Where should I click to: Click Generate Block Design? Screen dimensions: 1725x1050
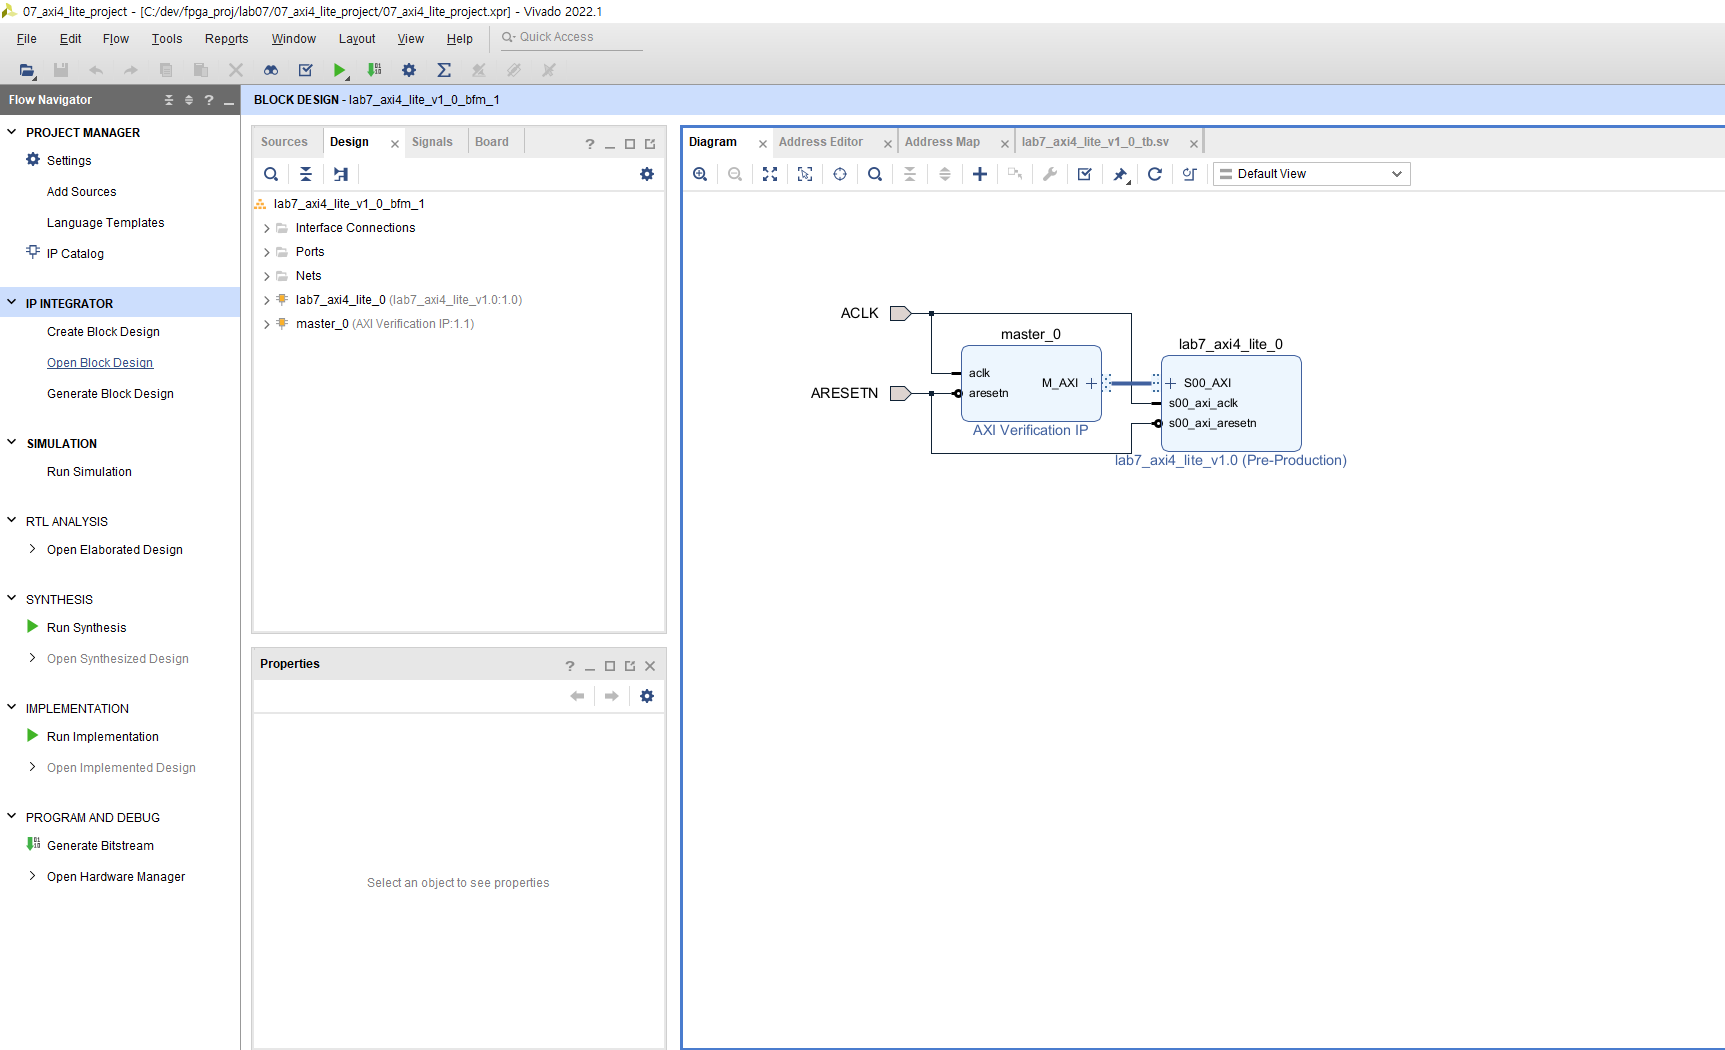(x=110, y=394)
